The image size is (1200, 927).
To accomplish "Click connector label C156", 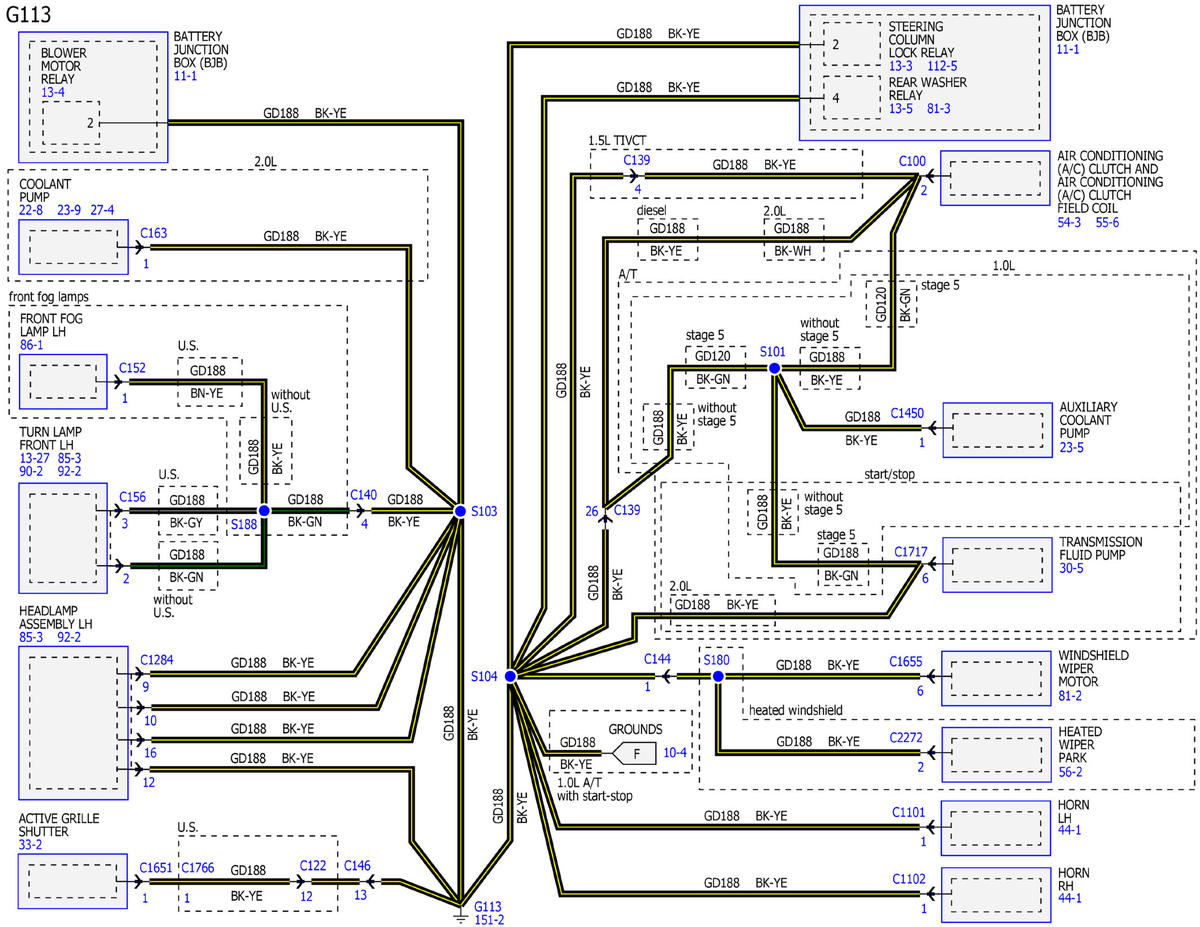I will tap(133, 496).
